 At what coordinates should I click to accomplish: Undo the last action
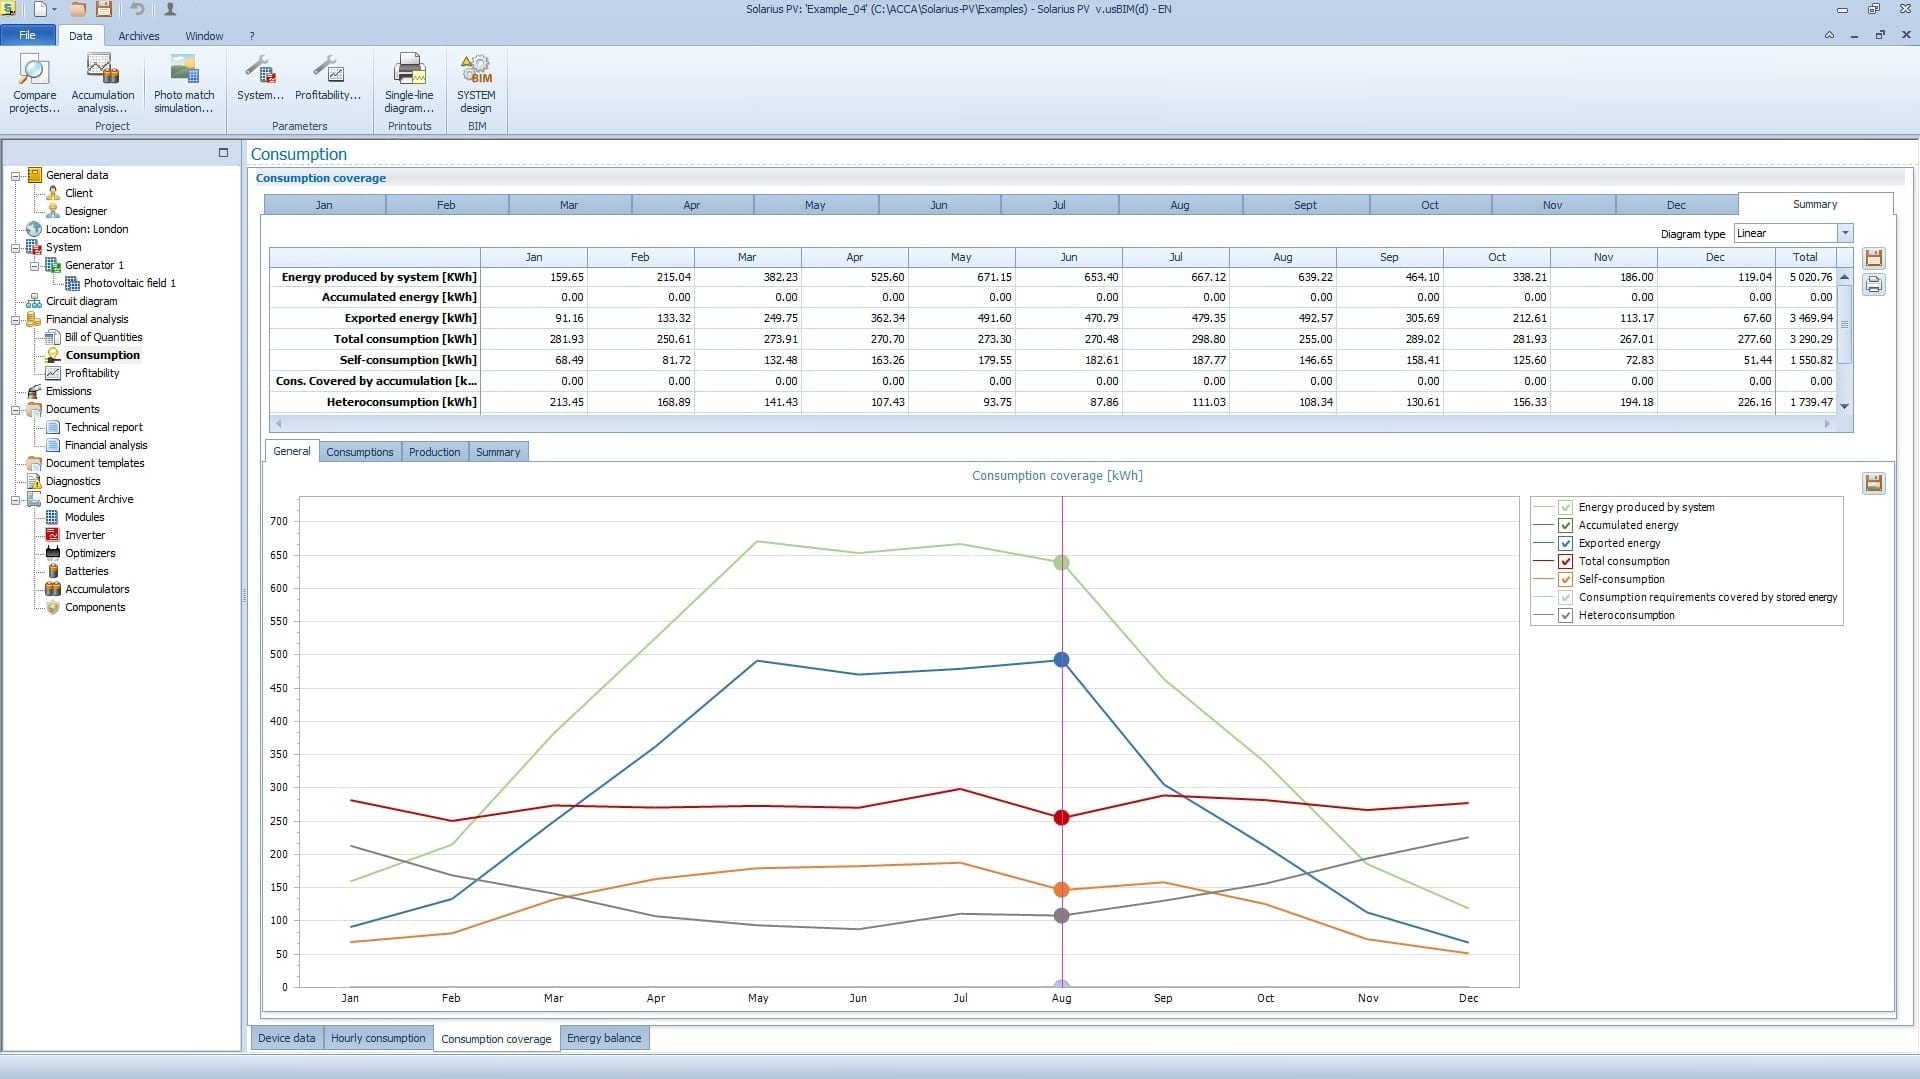click(137, 9)
